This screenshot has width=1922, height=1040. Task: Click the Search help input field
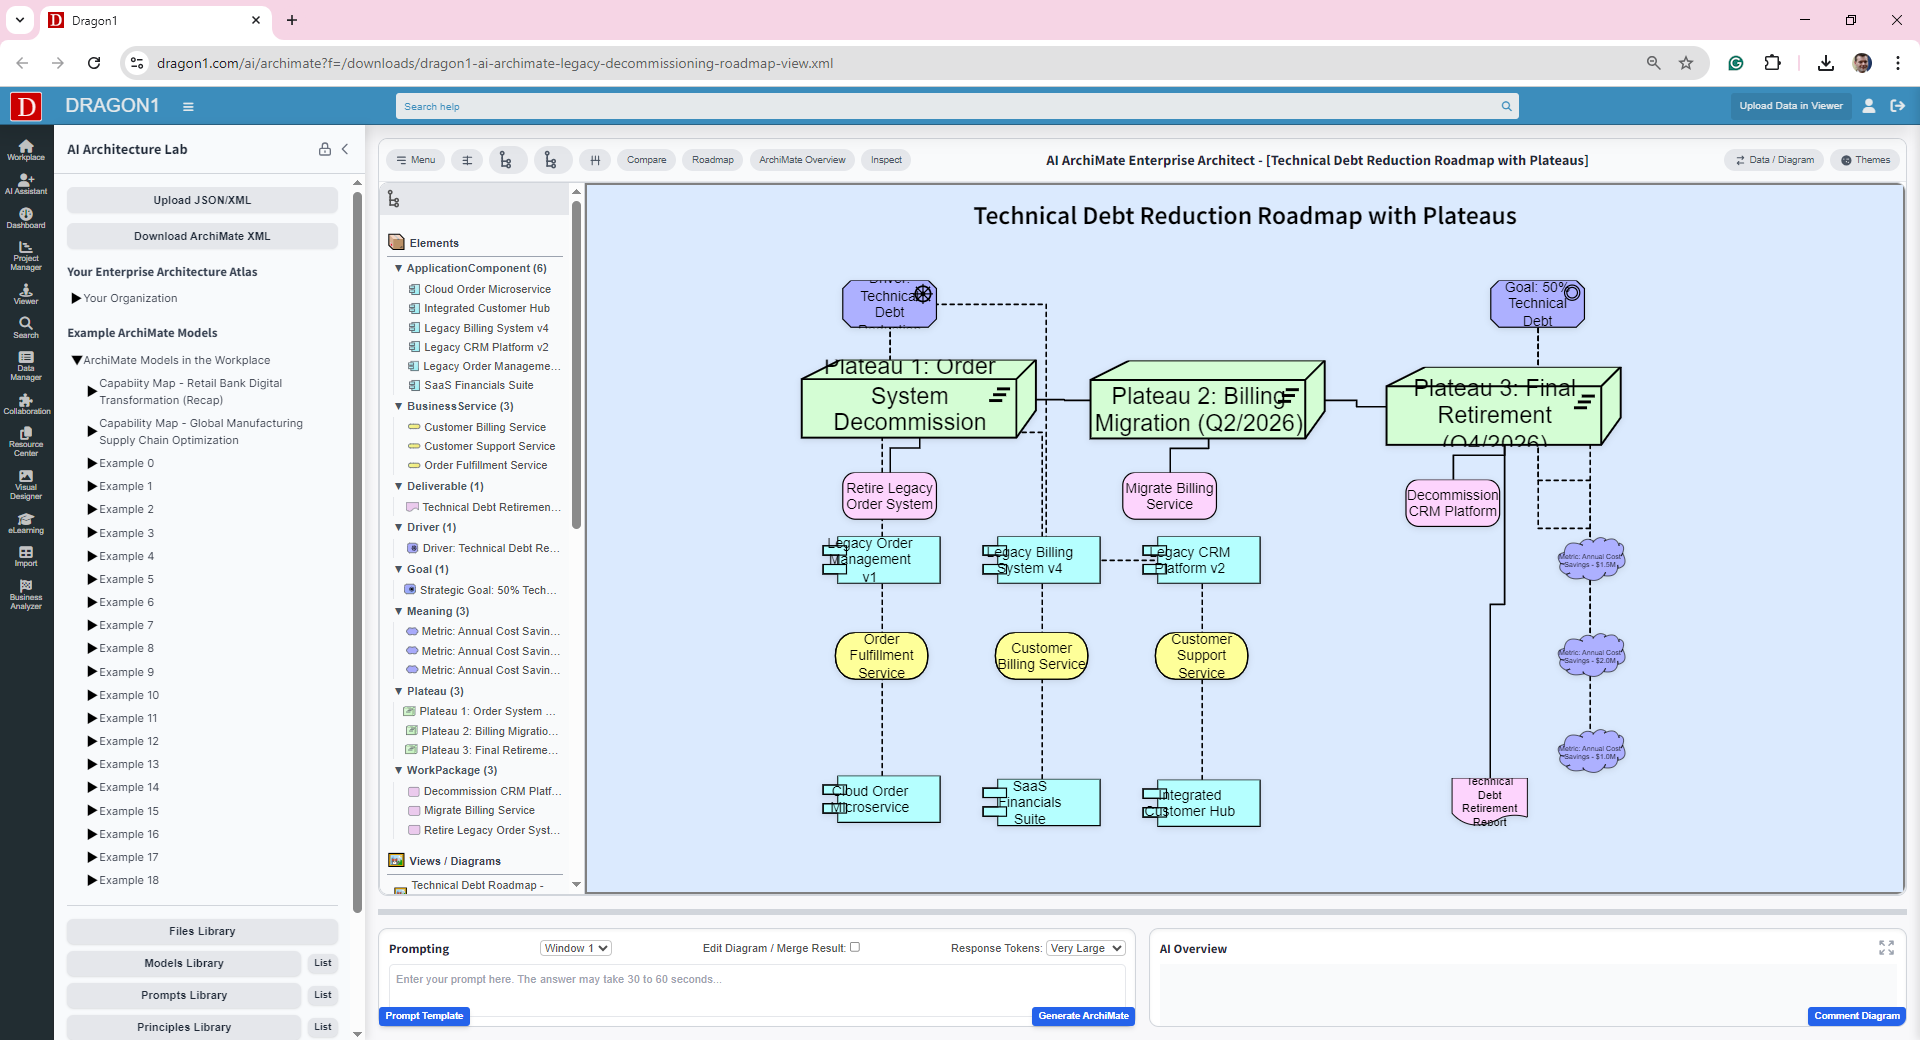tap(950, 106)
